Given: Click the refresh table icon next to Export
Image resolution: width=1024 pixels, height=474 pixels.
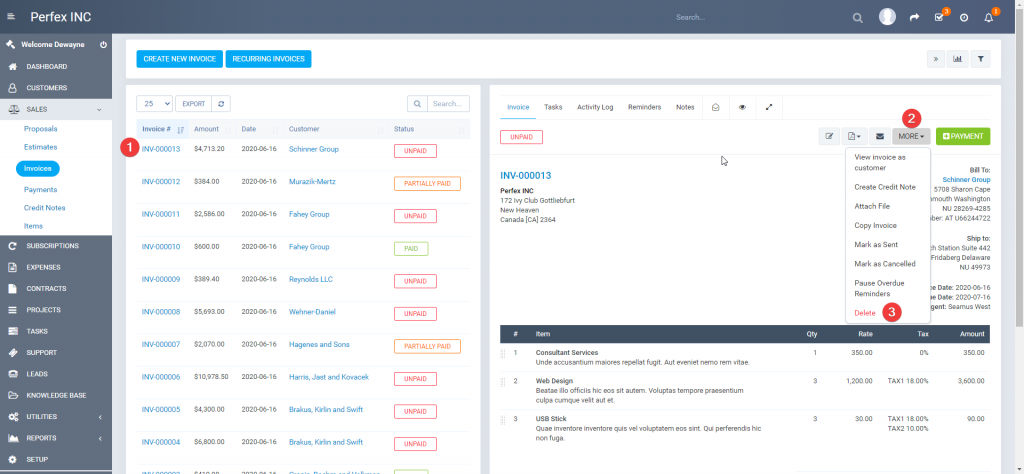Looking at the screenshot, I should [221, 103].
